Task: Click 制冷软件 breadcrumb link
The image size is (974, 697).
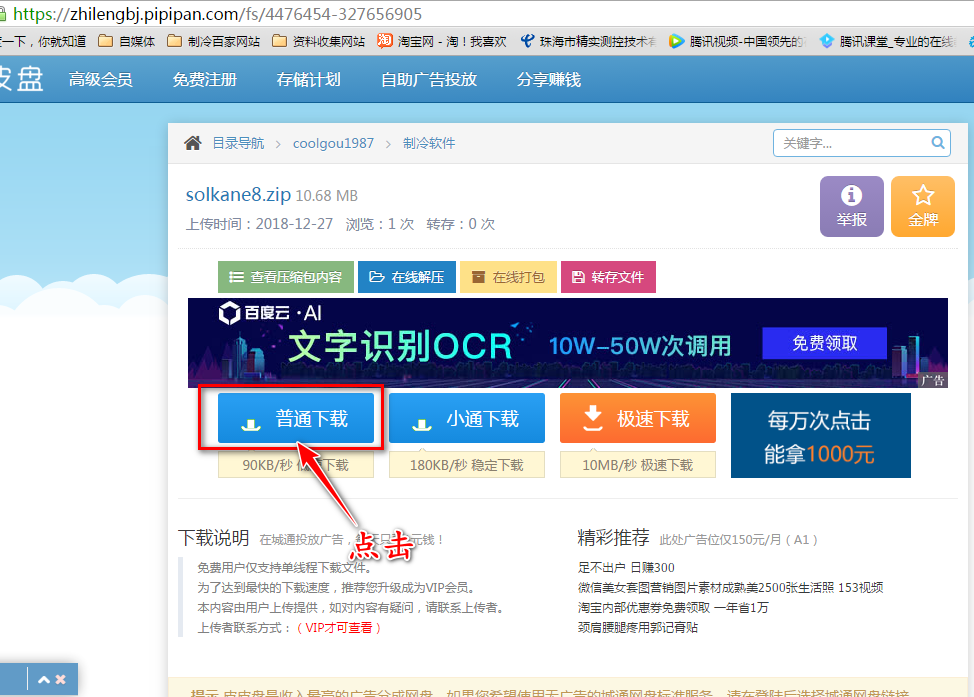Action: point(429,144)
